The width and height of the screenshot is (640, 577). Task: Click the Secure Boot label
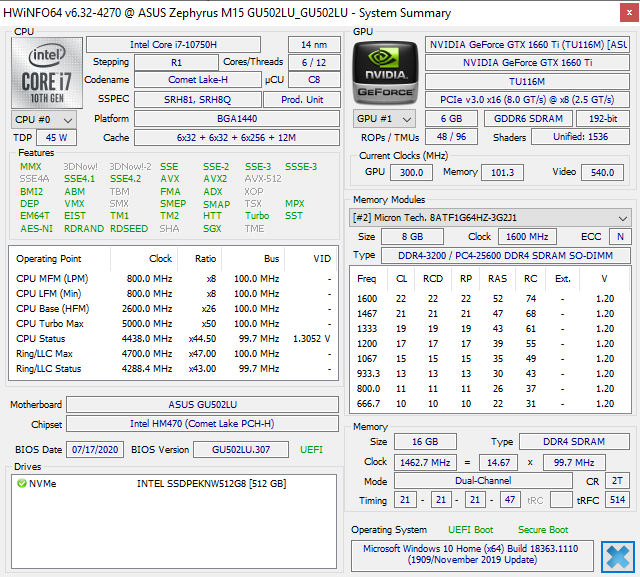tap(543, 530)
